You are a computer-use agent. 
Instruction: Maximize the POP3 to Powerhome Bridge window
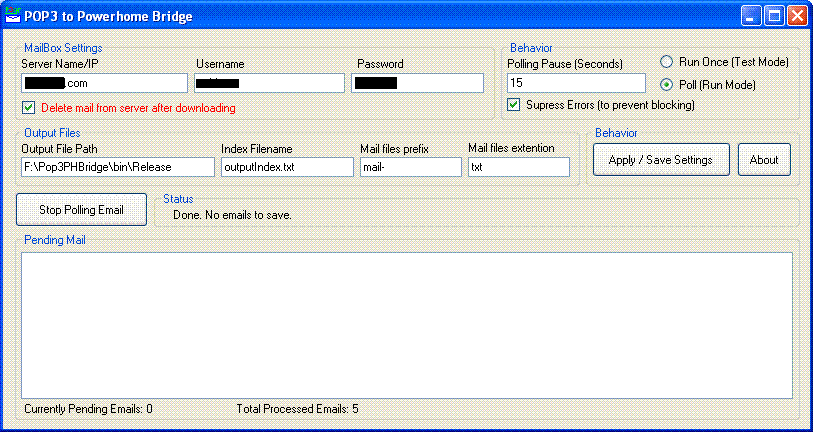click(775, 16)
